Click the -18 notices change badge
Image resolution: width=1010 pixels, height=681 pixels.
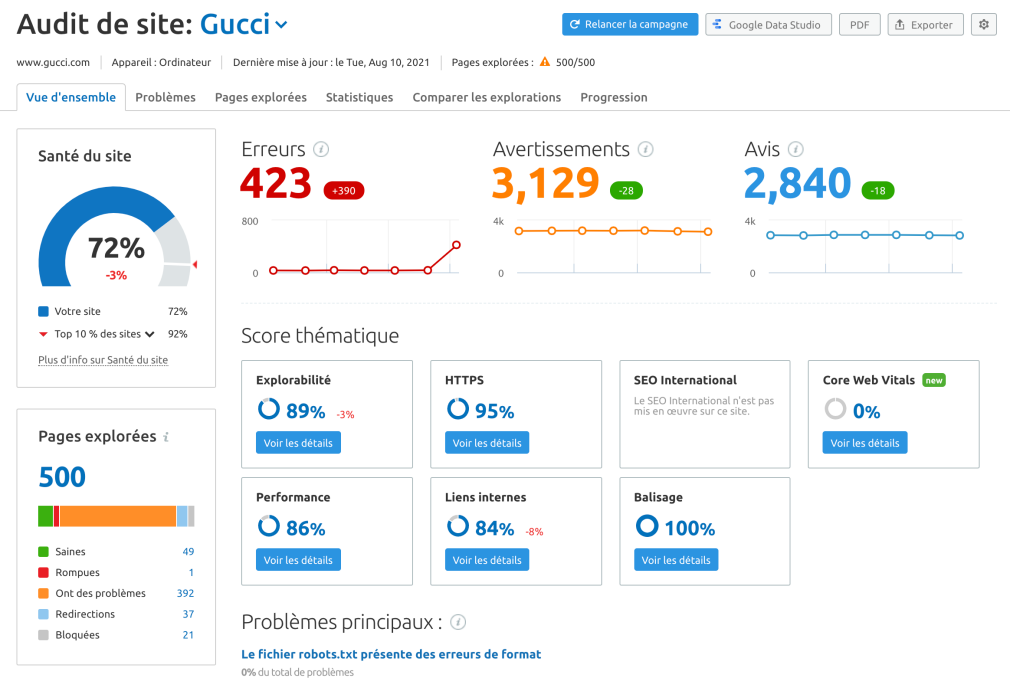[x=878, y=191]
